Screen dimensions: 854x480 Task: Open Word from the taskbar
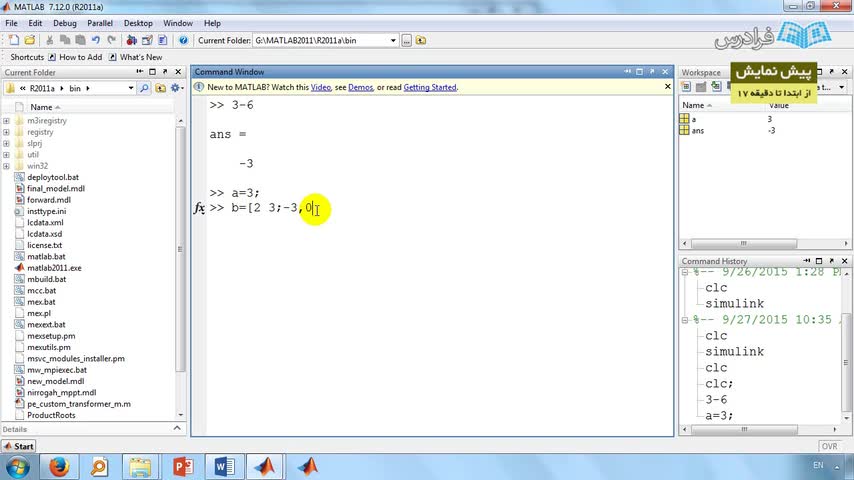pyautogui.click(x=224, y=467)
